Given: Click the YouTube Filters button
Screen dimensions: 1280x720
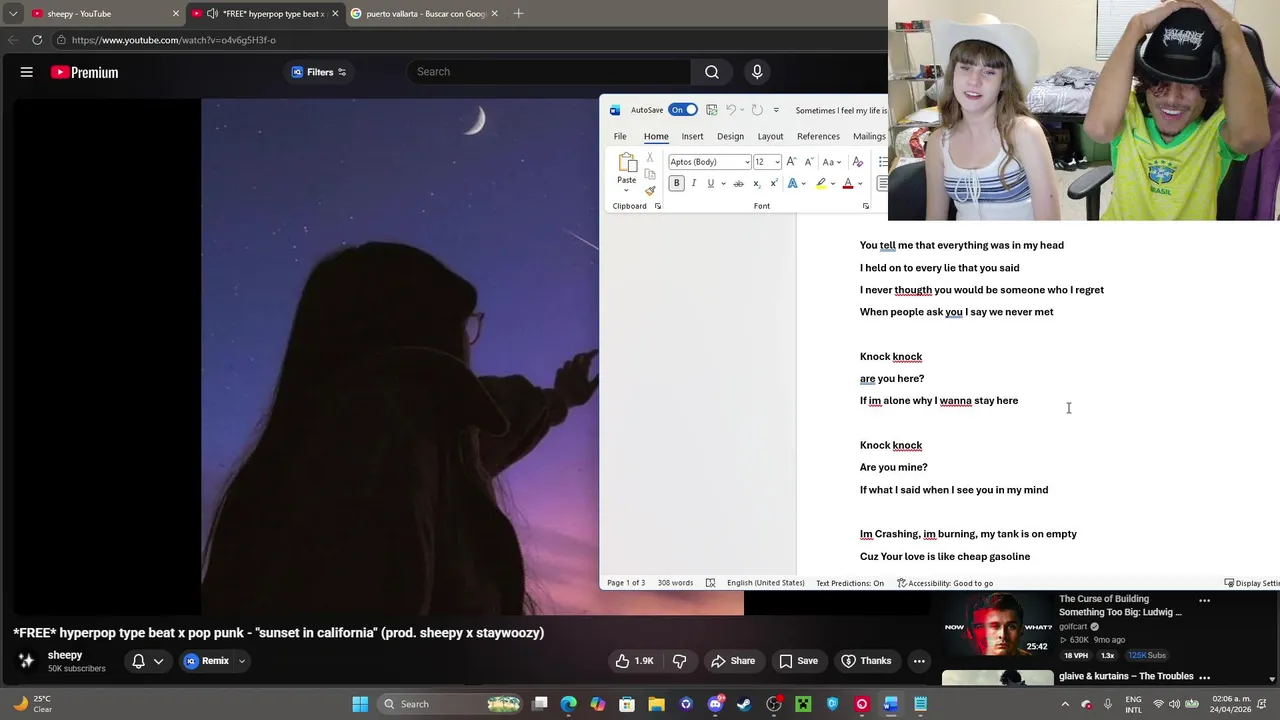Looking at the screenshot, I should [x=319, y=72].
